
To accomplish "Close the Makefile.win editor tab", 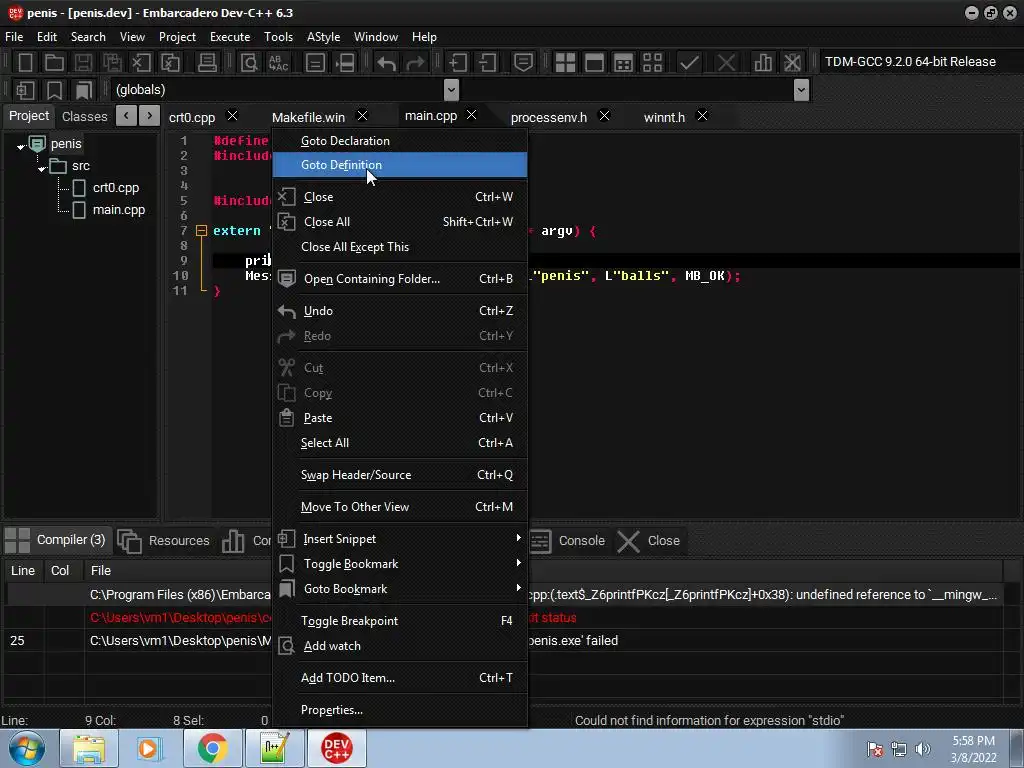I will coord(362,116).
